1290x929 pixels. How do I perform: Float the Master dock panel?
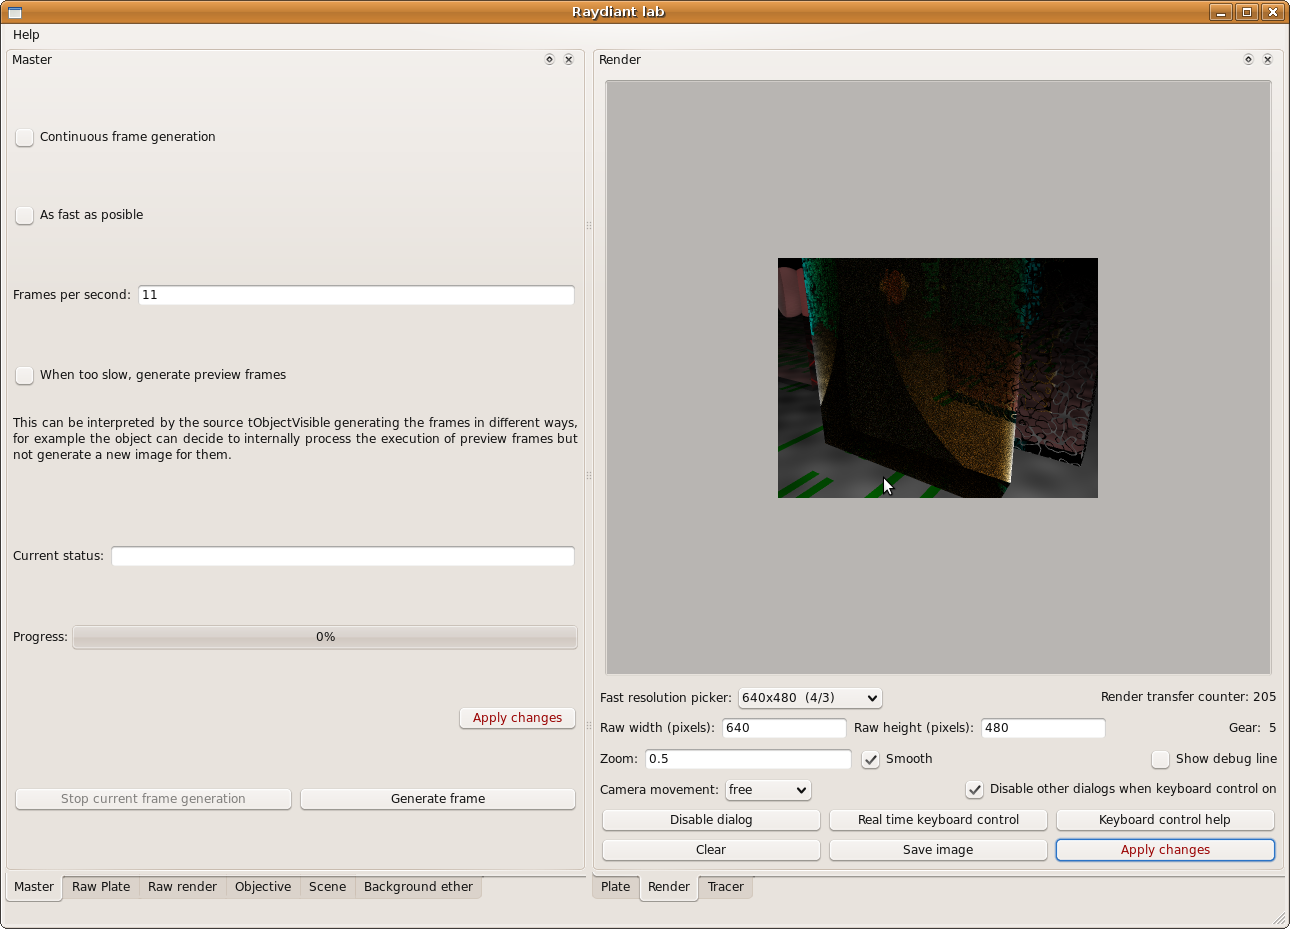point(549,60)
